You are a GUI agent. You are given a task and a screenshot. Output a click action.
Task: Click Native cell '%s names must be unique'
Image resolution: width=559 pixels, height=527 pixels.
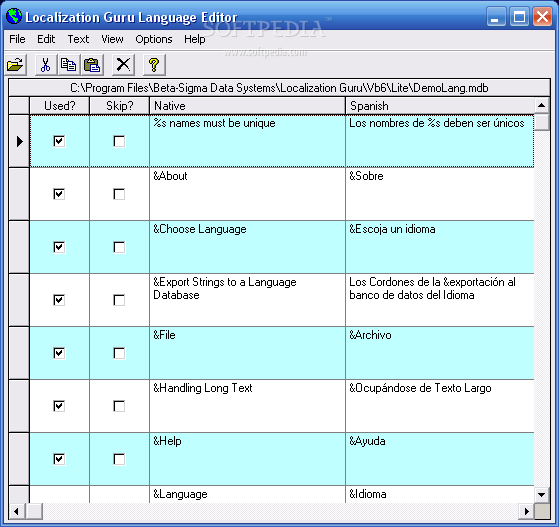tap(247, 141)
